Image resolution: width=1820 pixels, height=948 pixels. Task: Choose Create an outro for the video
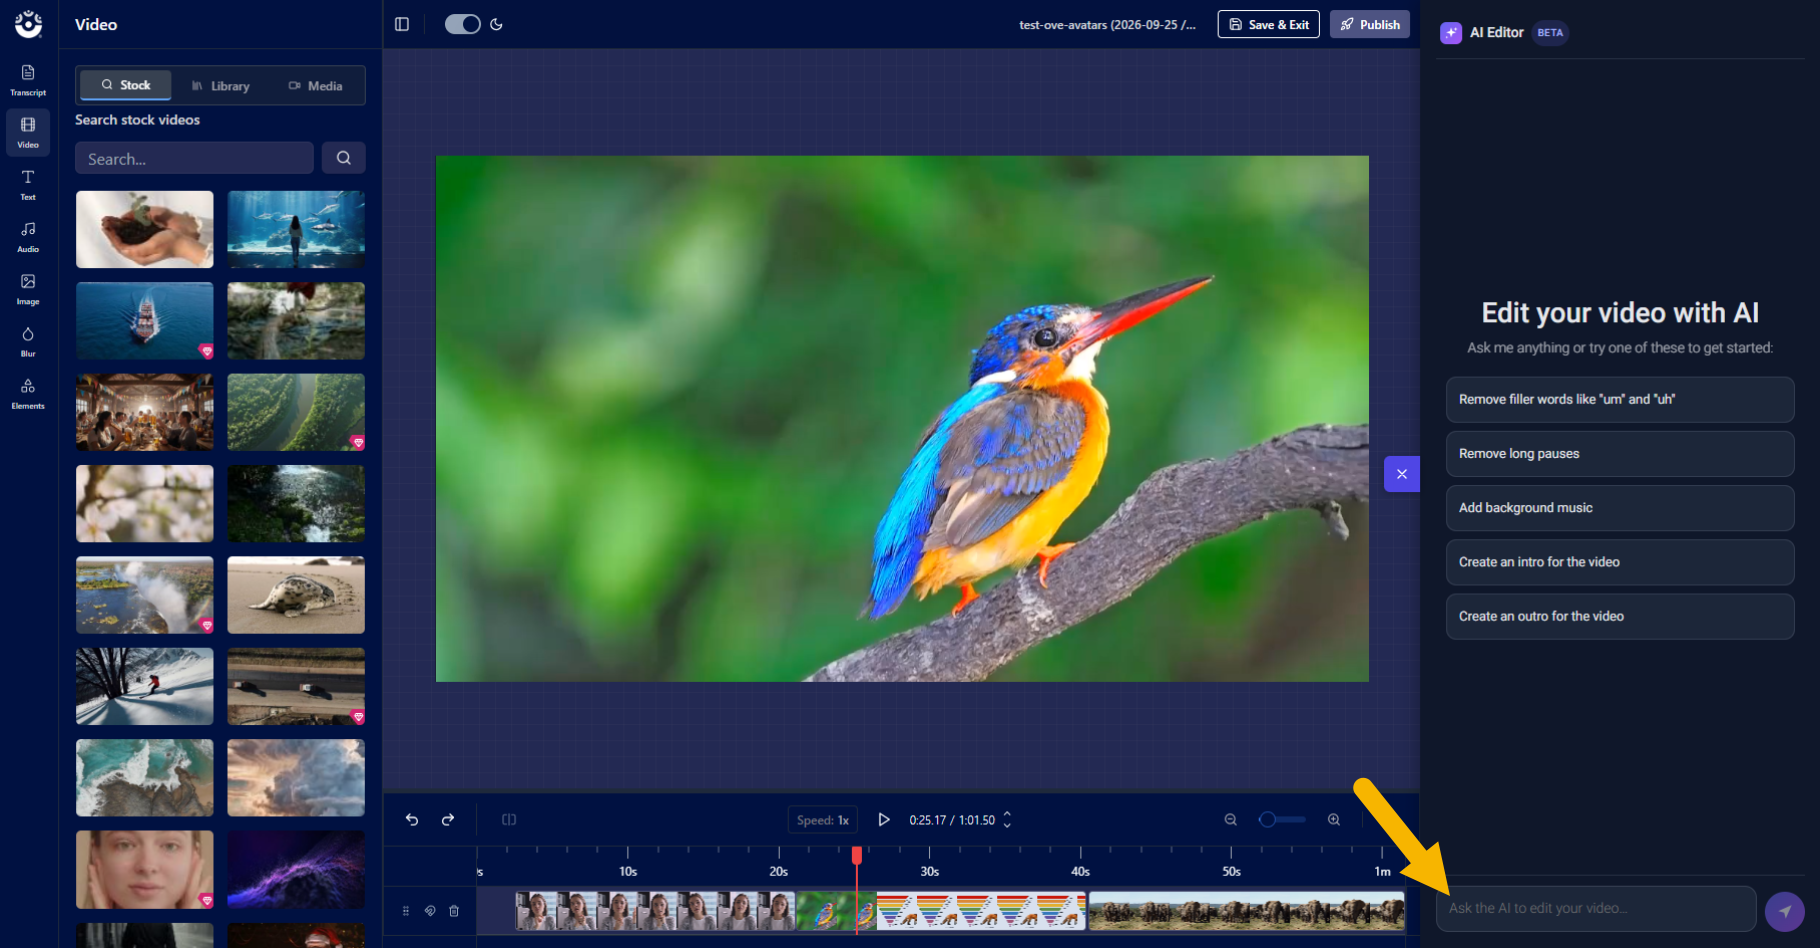point(1620,616)
